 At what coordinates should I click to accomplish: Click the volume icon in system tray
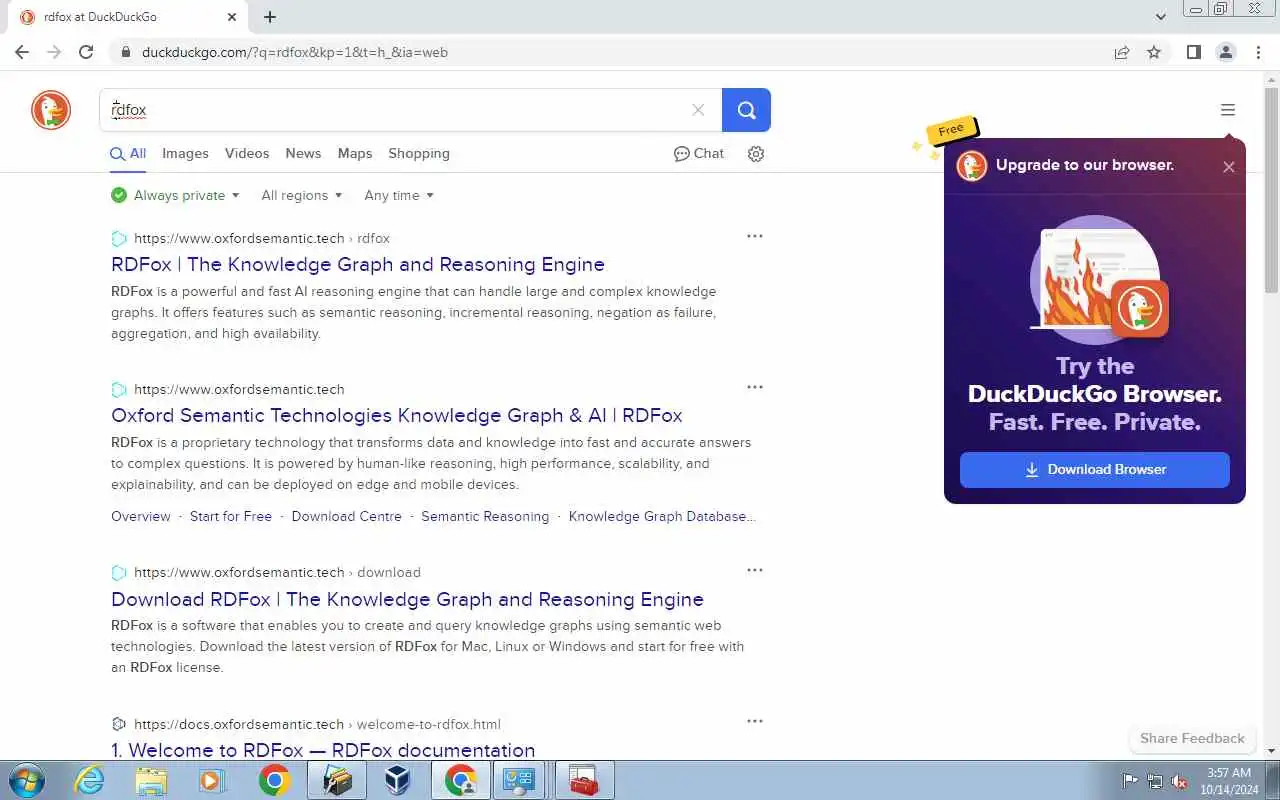[x=1179, y=781]
